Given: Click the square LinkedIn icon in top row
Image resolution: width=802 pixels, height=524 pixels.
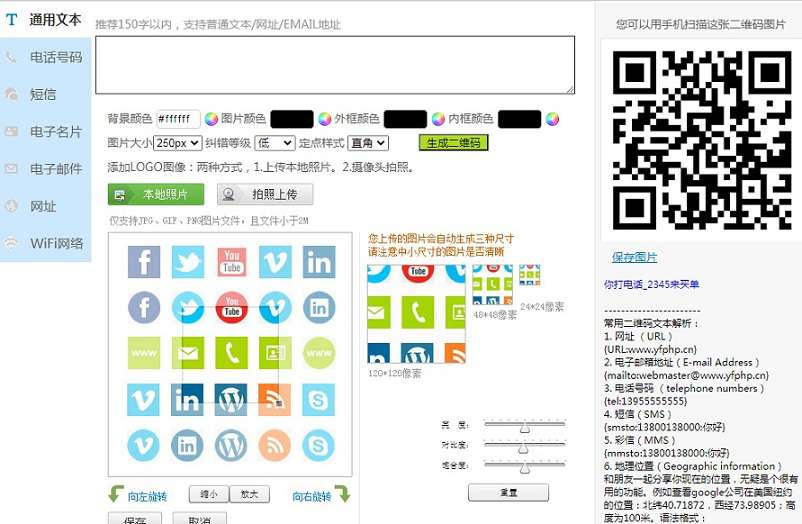Looking at the screenshot, I should [x=319, y=262].
